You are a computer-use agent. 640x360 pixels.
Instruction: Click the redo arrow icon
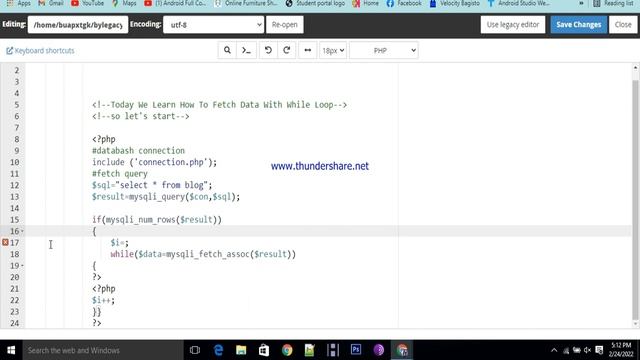[x=287, y=50]
